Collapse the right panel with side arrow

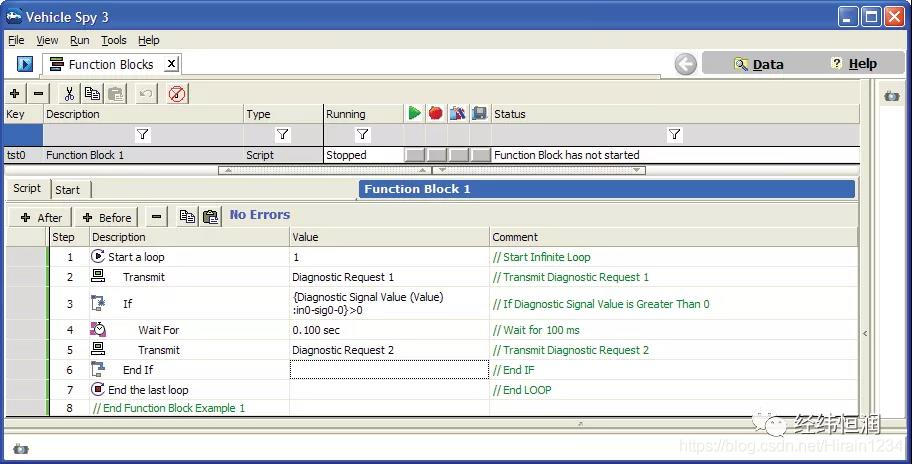[x=865, y=333]
